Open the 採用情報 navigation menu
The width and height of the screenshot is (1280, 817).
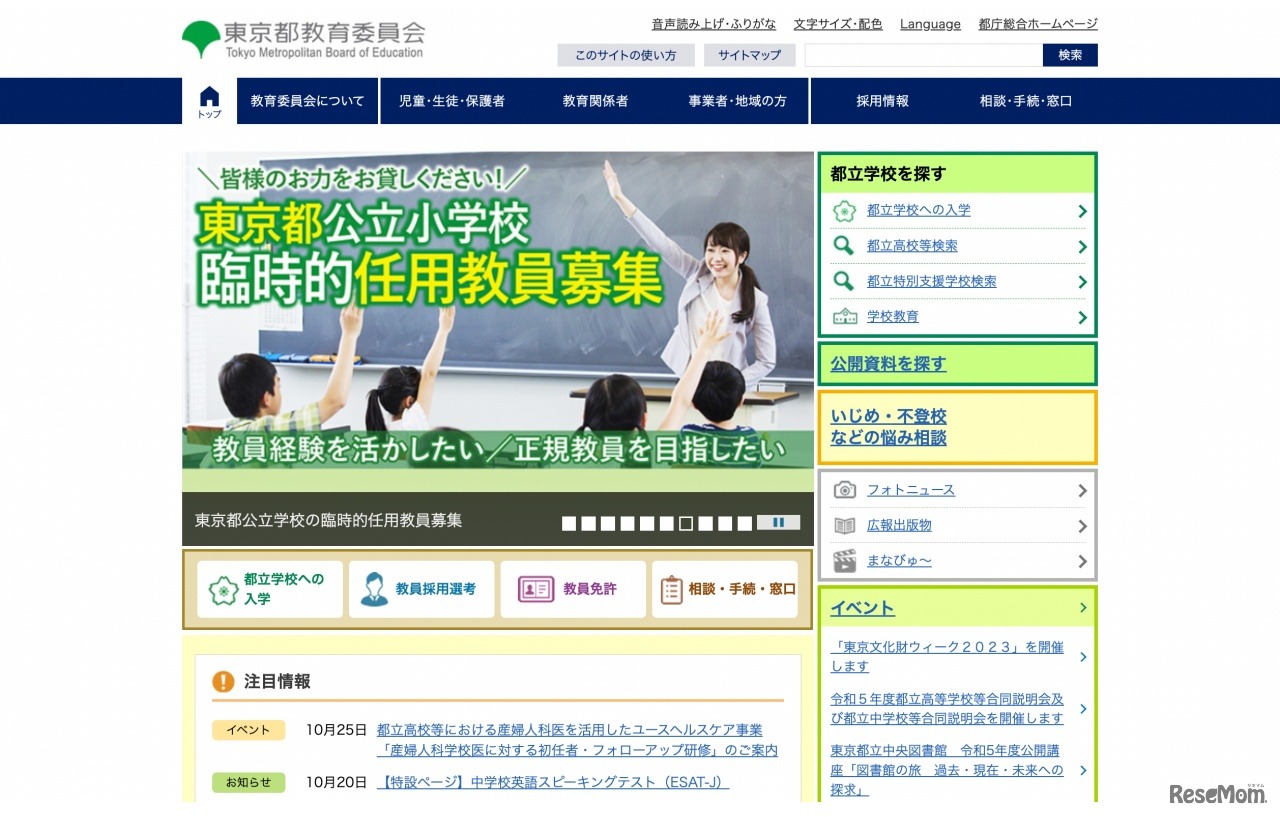coord(883,100)
